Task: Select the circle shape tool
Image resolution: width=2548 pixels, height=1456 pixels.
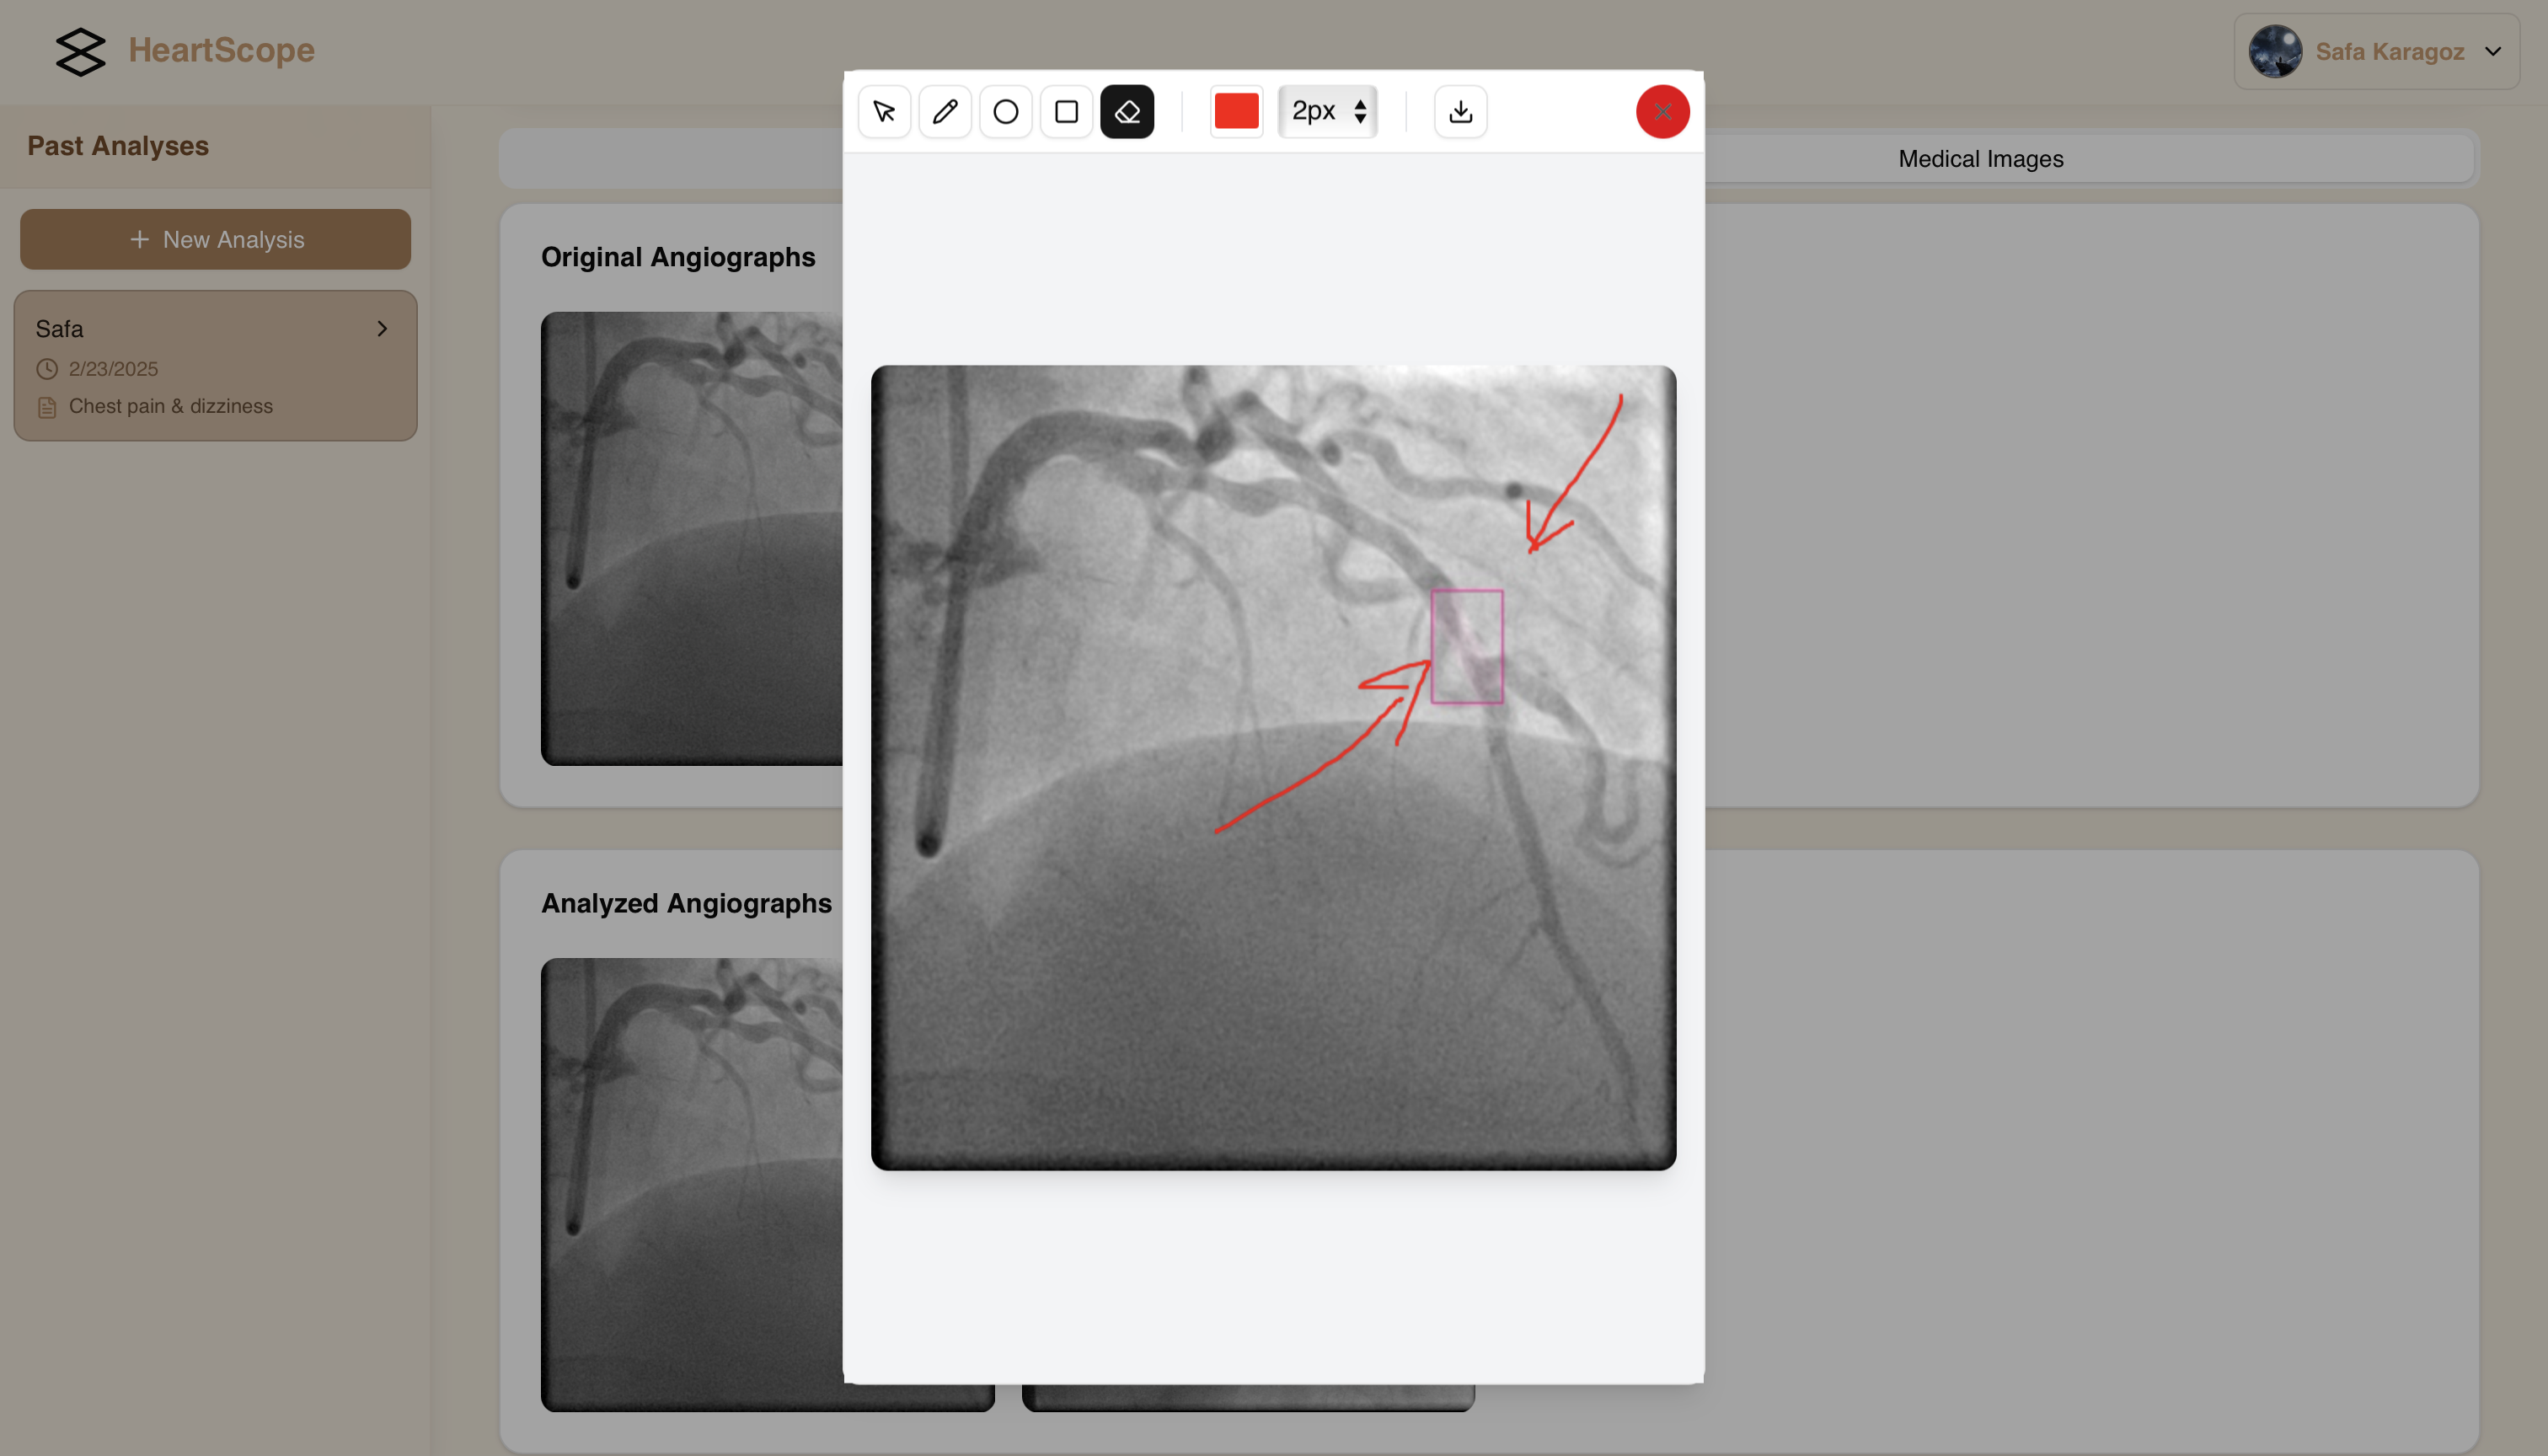Action: click(x=1006, y=111)
